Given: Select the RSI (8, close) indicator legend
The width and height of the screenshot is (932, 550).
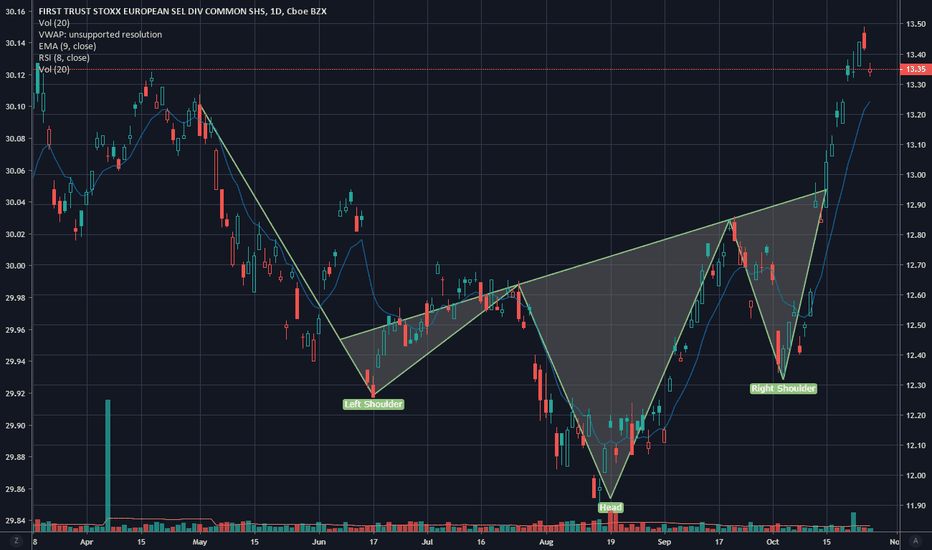Looking at the screenshot, I should pos(64,58).
